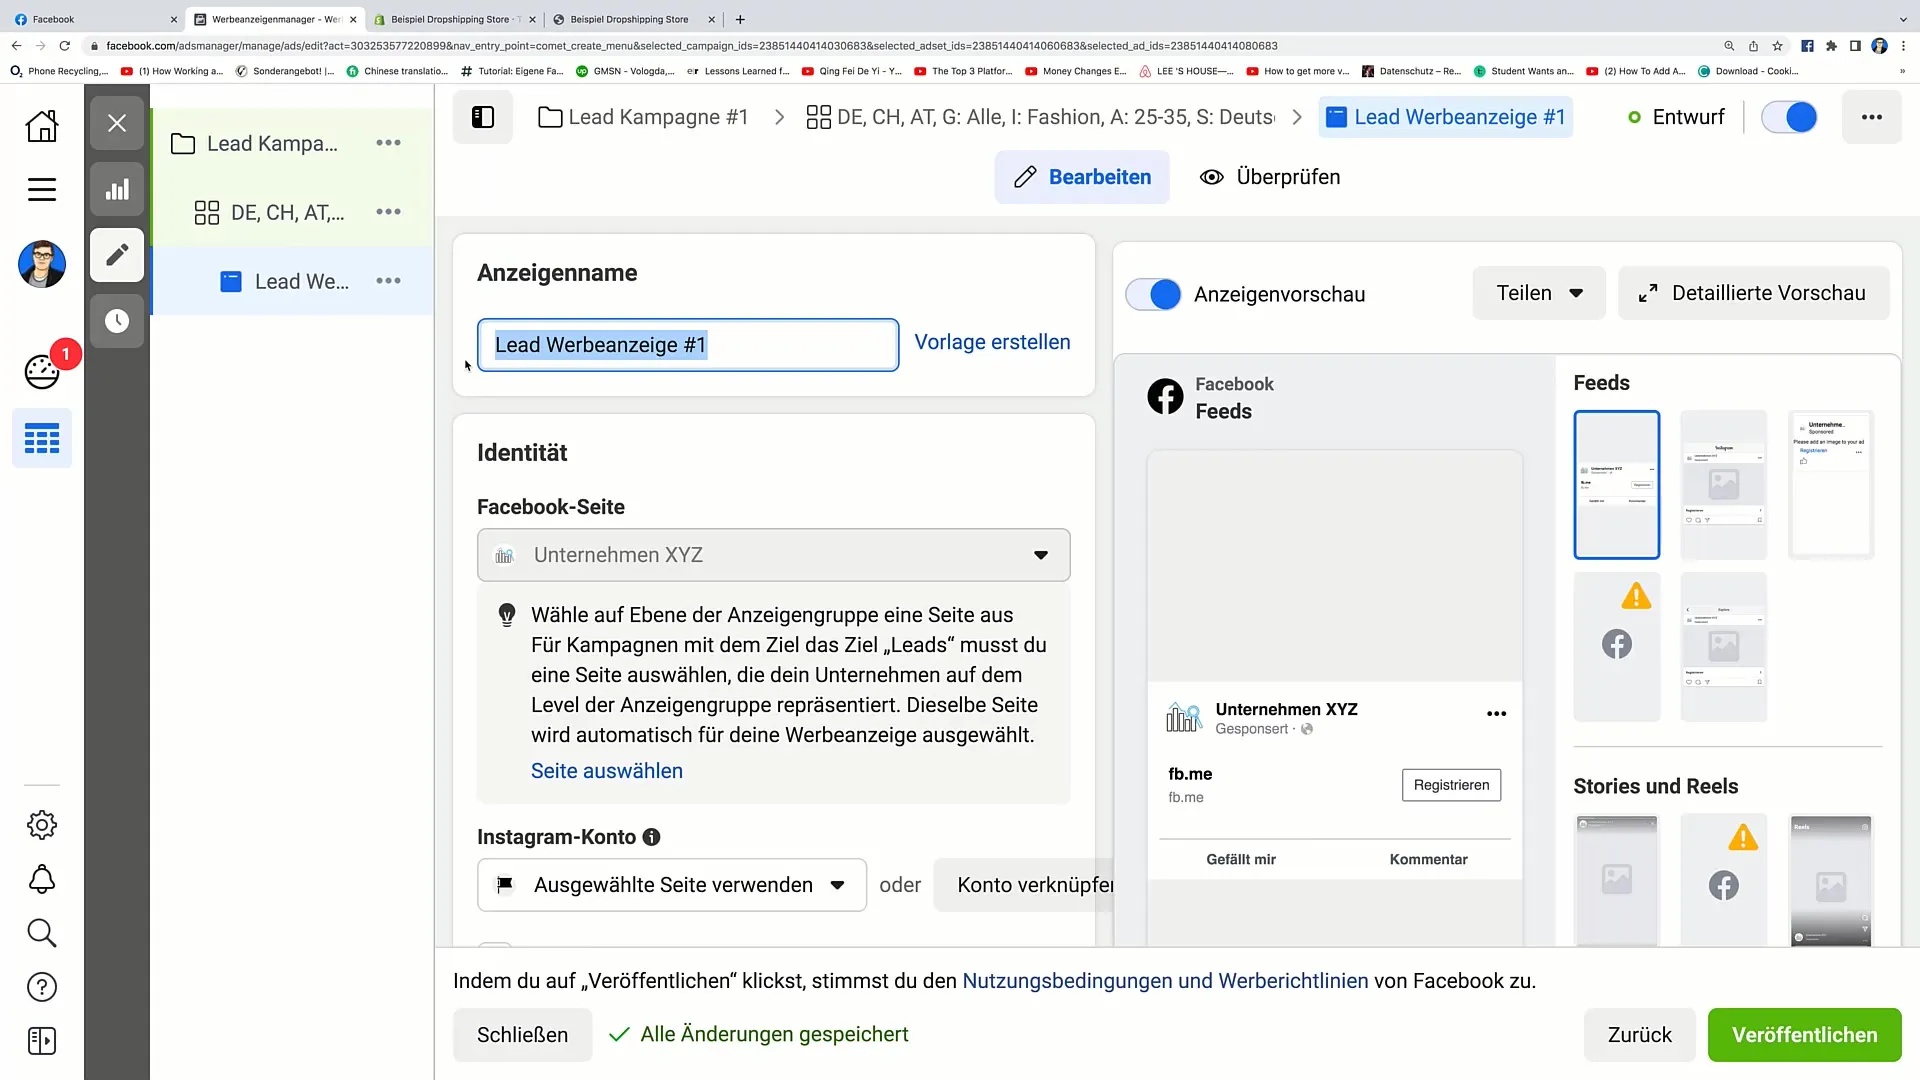The height and width of the screenshot is (1080, 1920).
Task: Switch to the Überprüfen review tab
Action: coord(1269,177)
